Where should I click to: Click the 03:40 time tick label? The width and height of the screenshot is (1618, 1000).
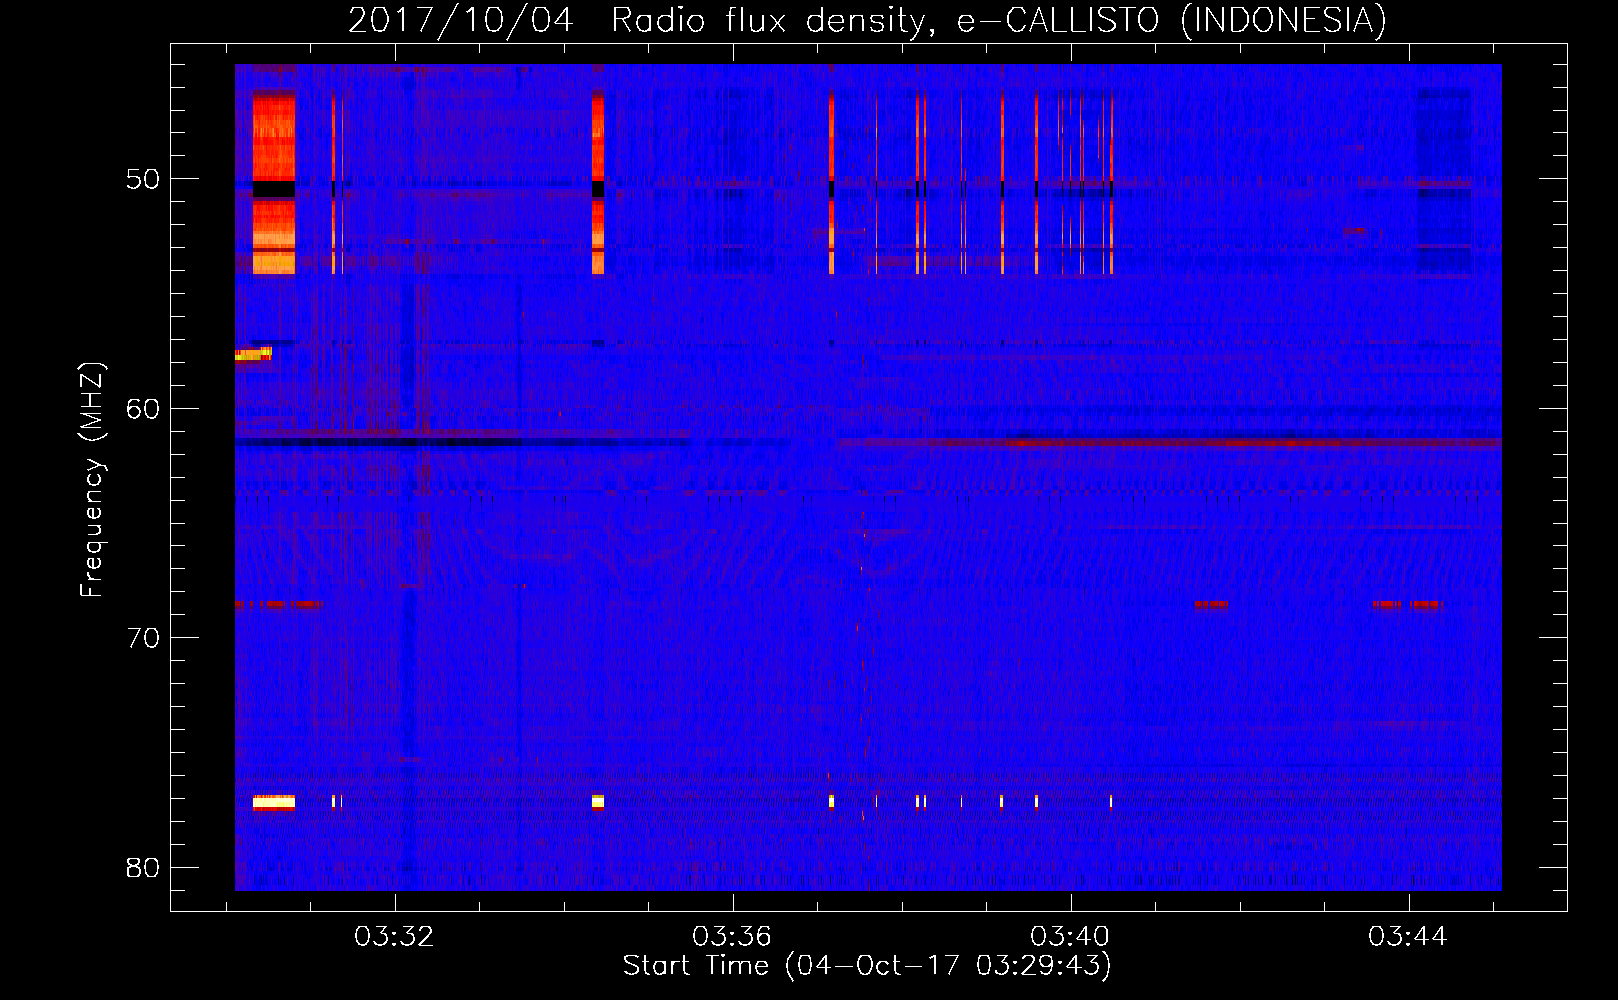(x=1071, y=936)
